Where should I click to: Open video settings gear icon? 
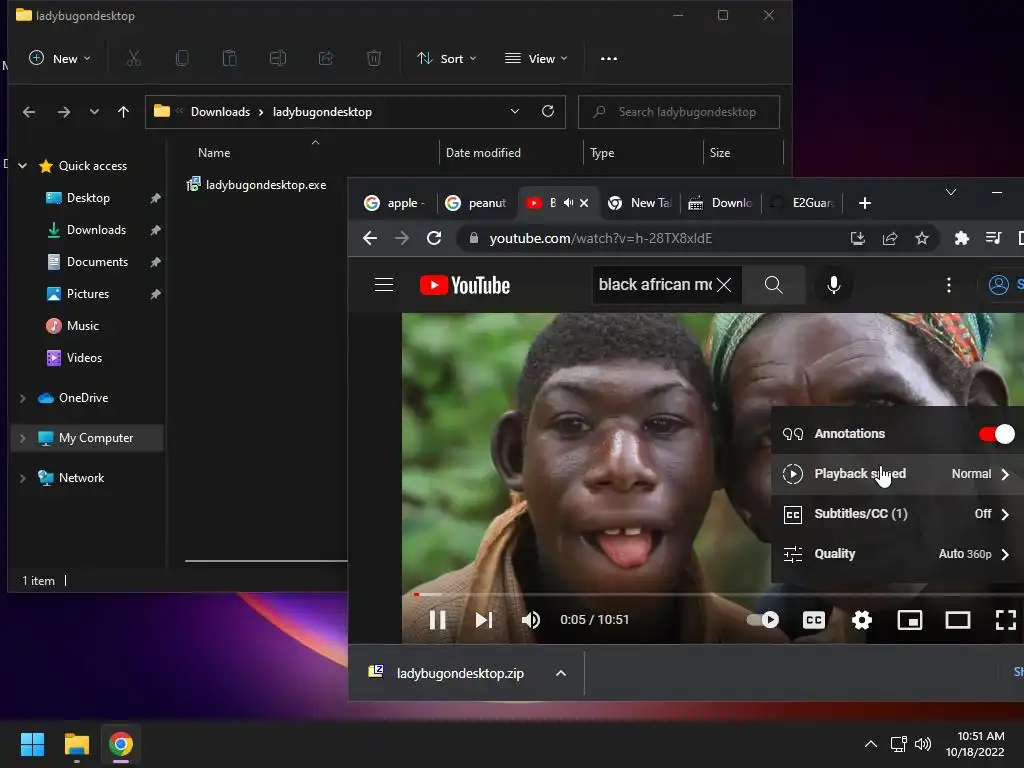click(x=862, y=620)
